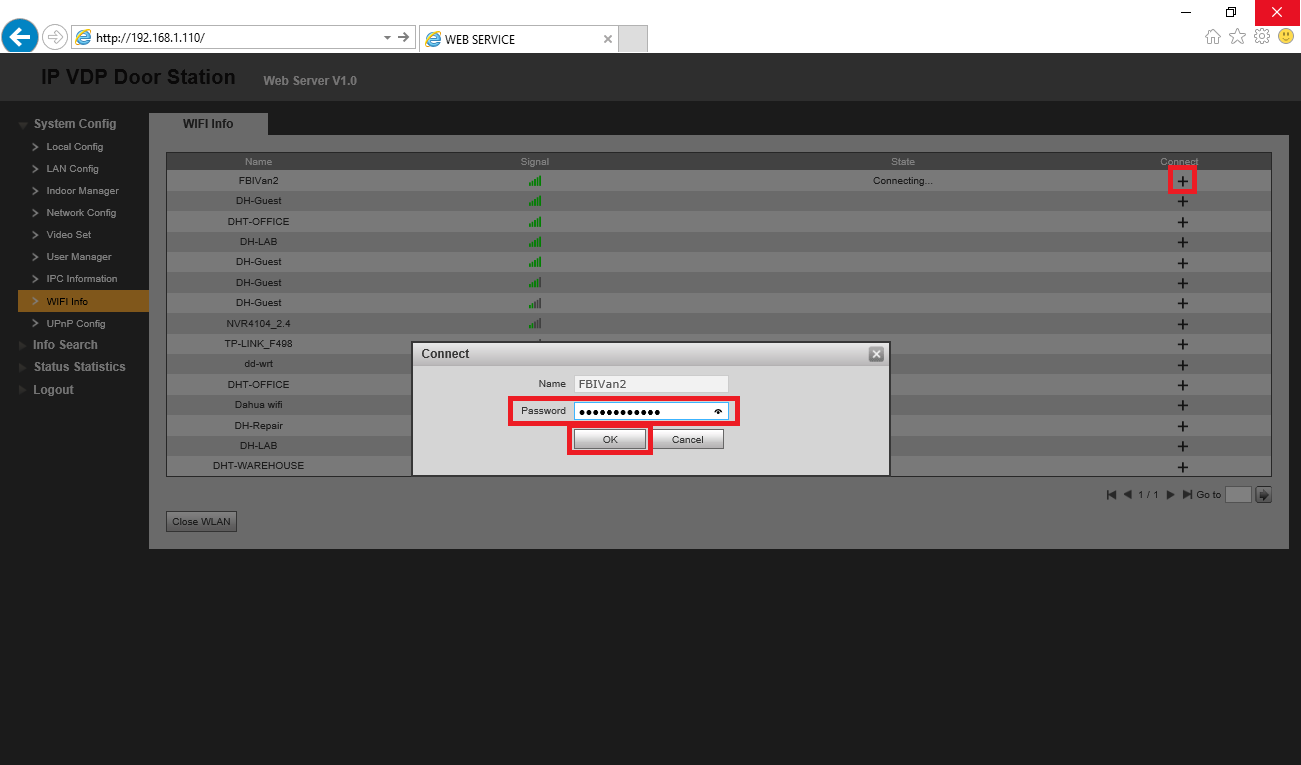Viewport: 1301px width, 765px height.
Task: Select the WIFI Info tab
Action: [x=208, y=124]
